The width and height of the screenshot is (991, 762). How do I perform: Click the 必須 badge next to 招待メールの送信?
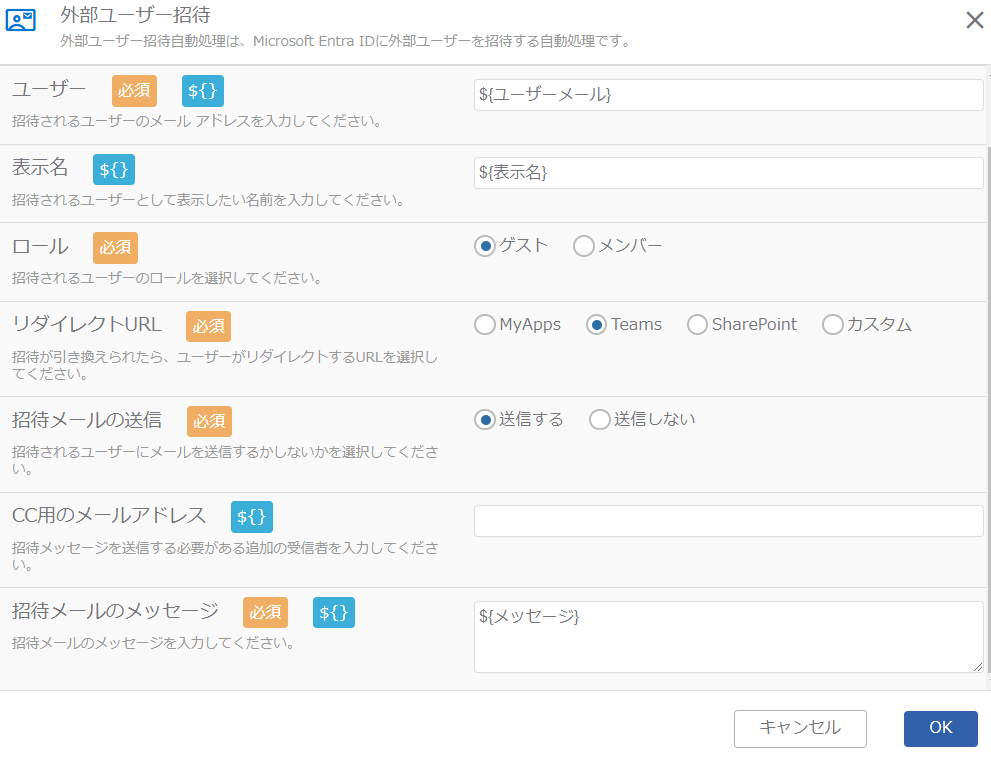(x=209, y=421)
